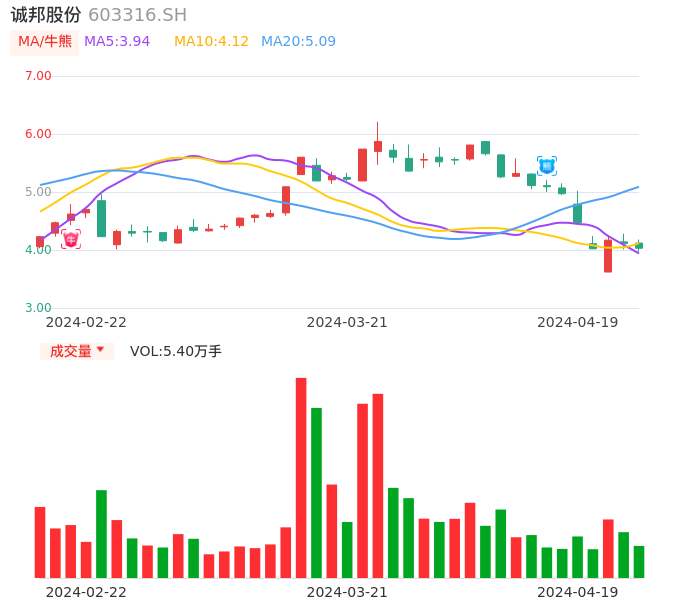Click the 7.00 price axis label
Image resolution: width=686 pixels, height=606 pixels.
[x=38, y=76]
